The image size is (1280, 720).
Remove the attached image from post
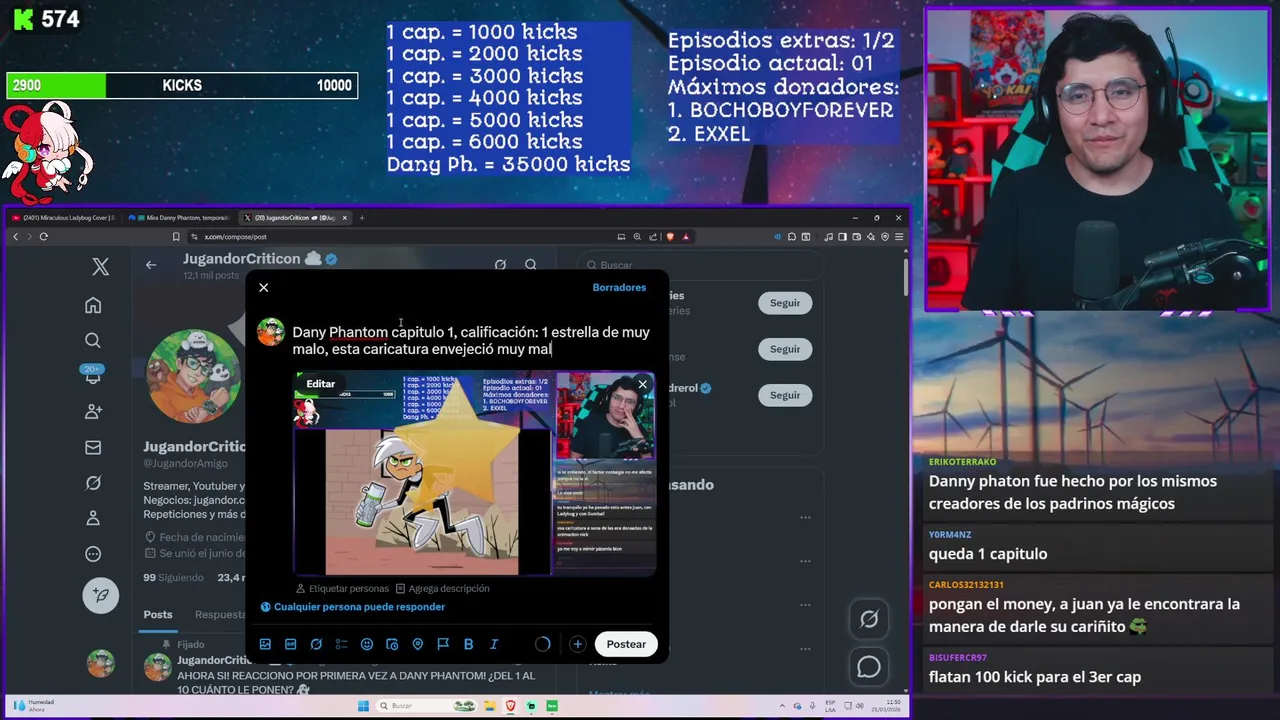coord(642,385)
